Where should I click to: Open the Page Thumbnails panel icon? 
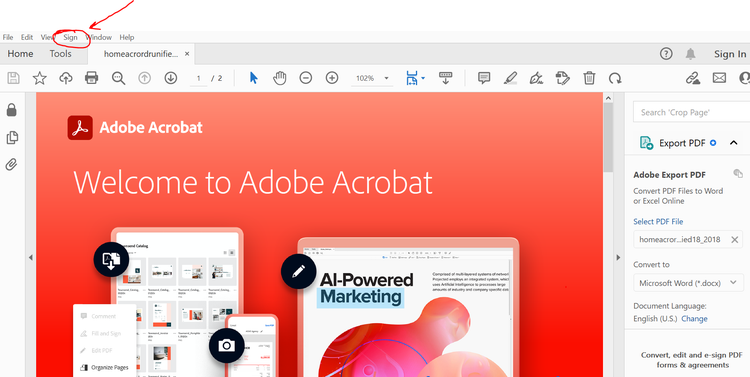pyautogui.click(x=12, y=138)
